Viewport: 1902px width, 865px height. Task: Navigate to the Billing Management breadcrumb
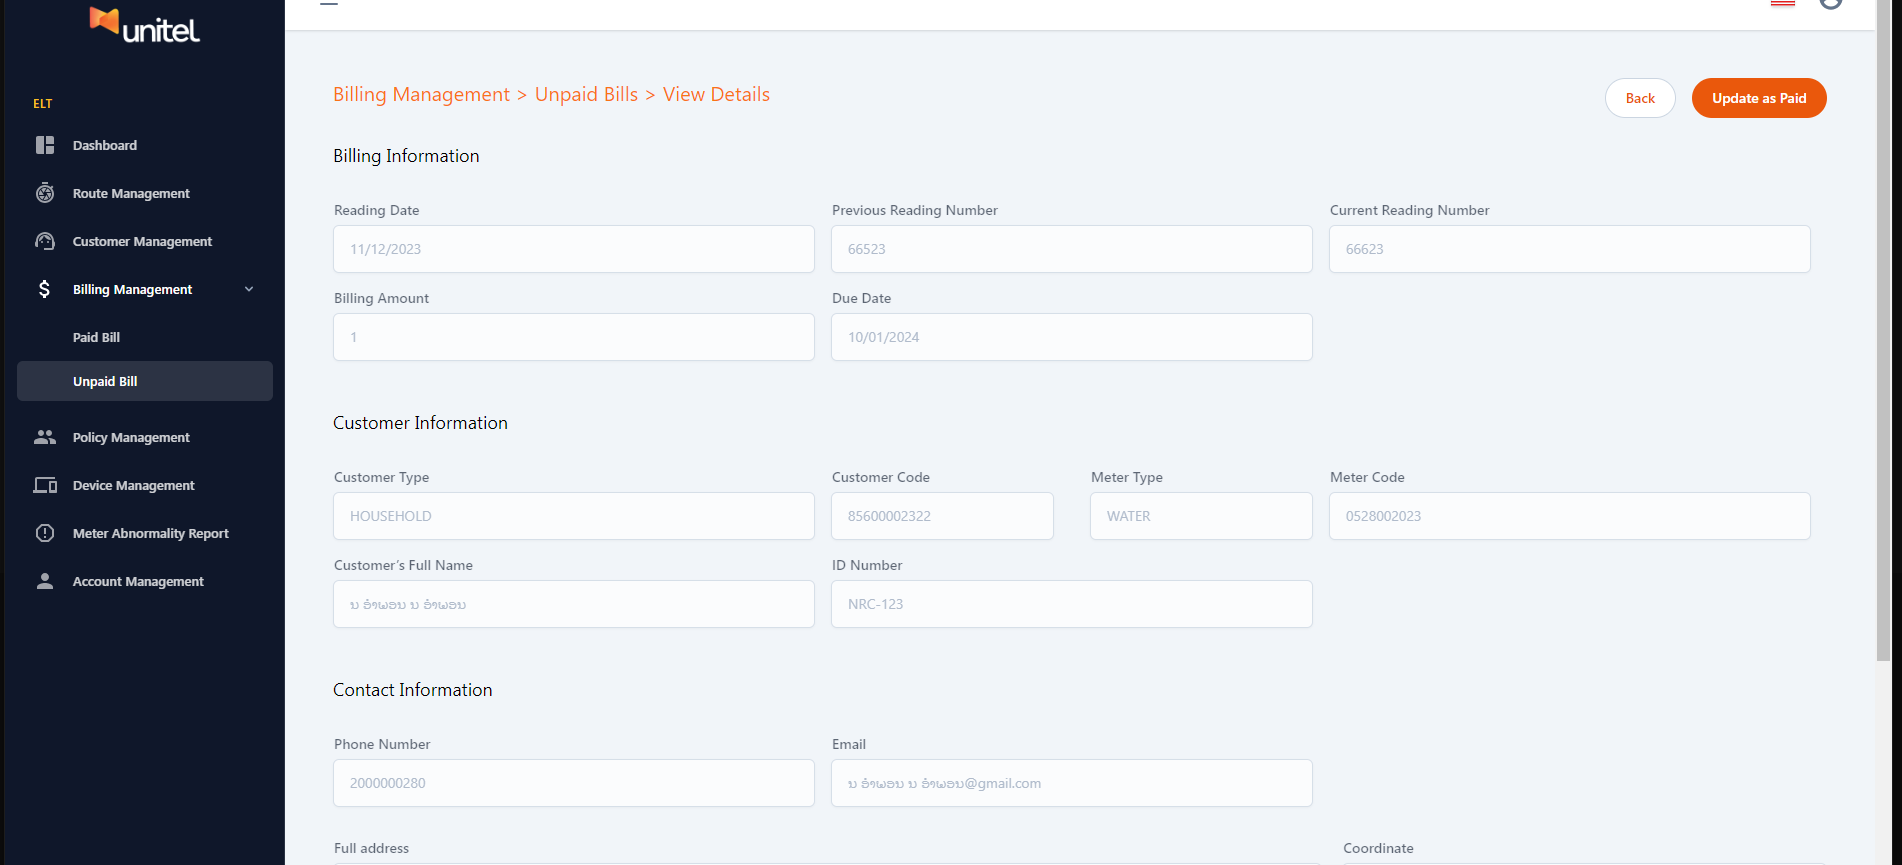421,94
